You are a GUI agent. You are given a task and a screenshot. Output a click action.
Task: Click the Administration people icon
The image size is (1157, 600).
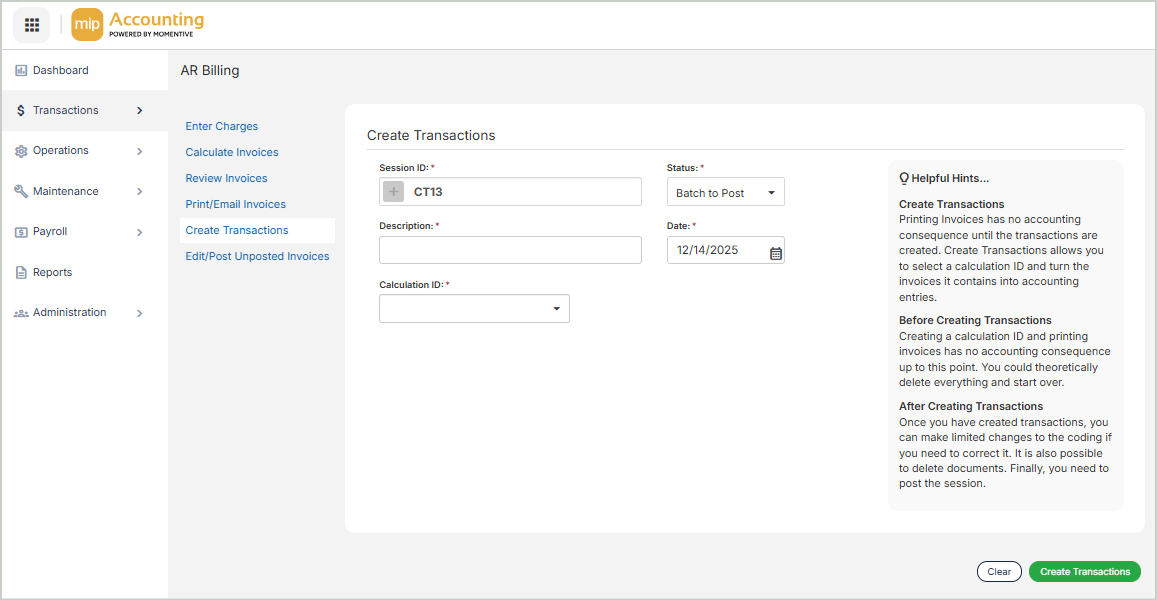[x=21, y=313]
